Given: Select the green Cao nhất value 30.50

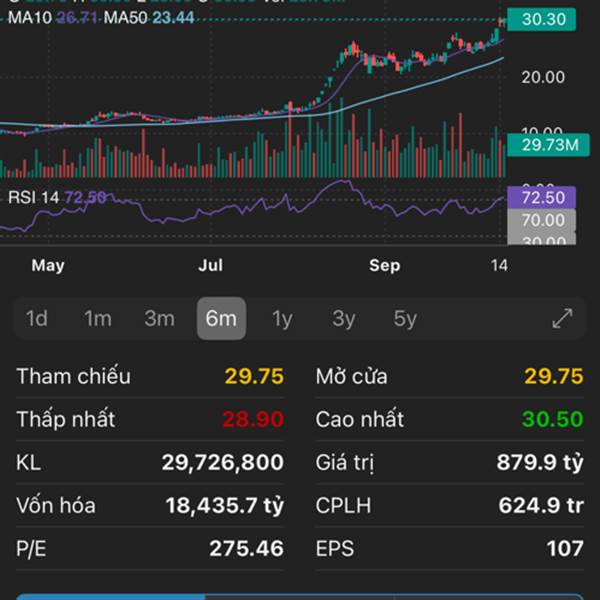Looking at the screenshot, I should (553, 420).
